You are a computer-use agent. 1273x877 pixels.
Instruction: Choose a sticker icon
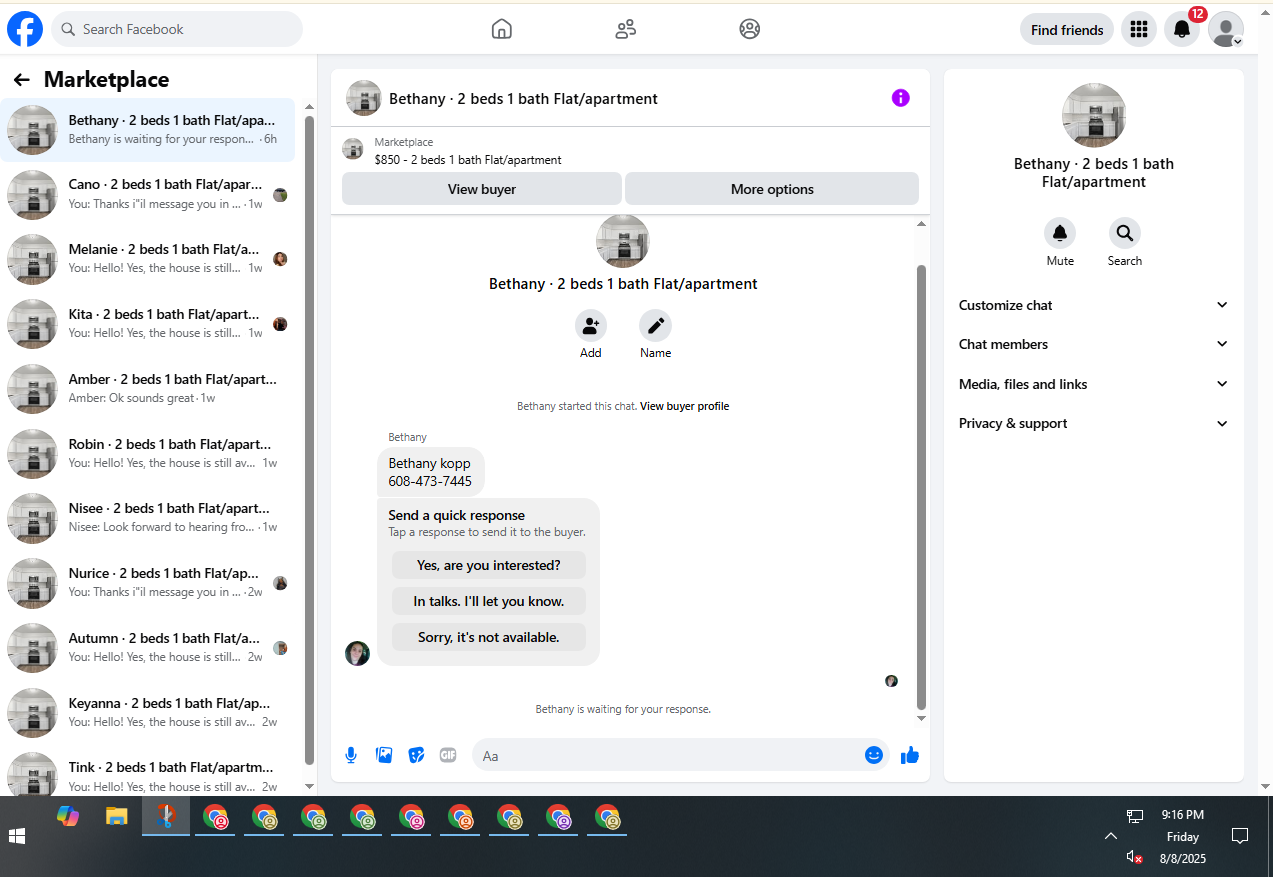pos(416,755)
